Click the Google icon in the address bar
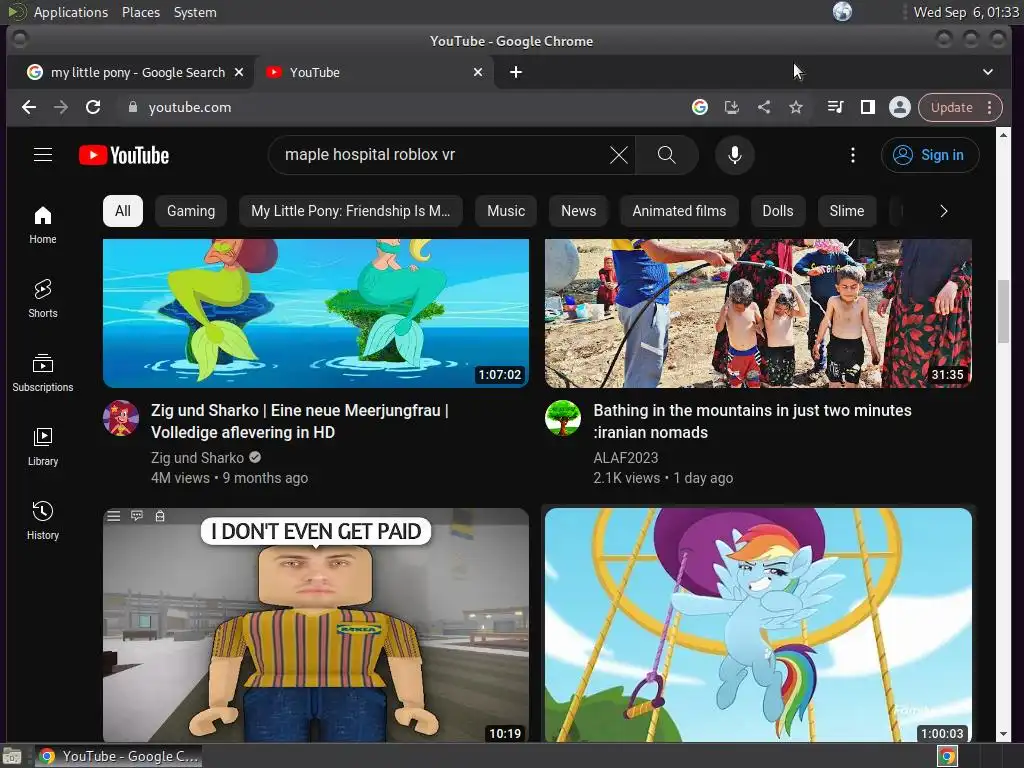The image size is (1024, 768). coord(700,107)
